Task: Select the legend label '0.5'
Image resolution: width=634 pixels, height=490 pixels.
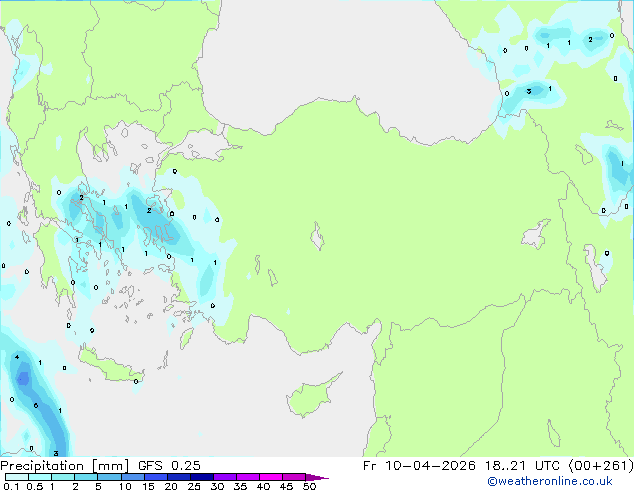Action: pos(34,486)
